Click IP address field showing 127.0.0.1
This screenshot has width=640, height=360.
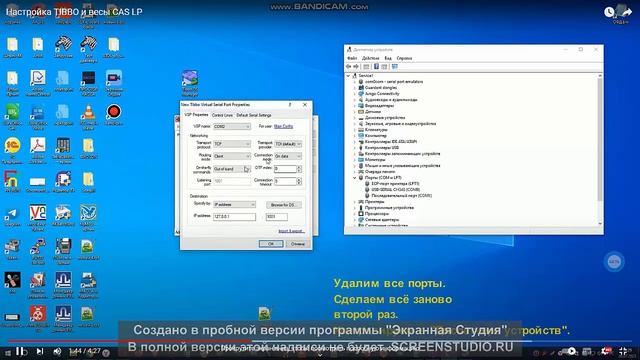point(235,217)
